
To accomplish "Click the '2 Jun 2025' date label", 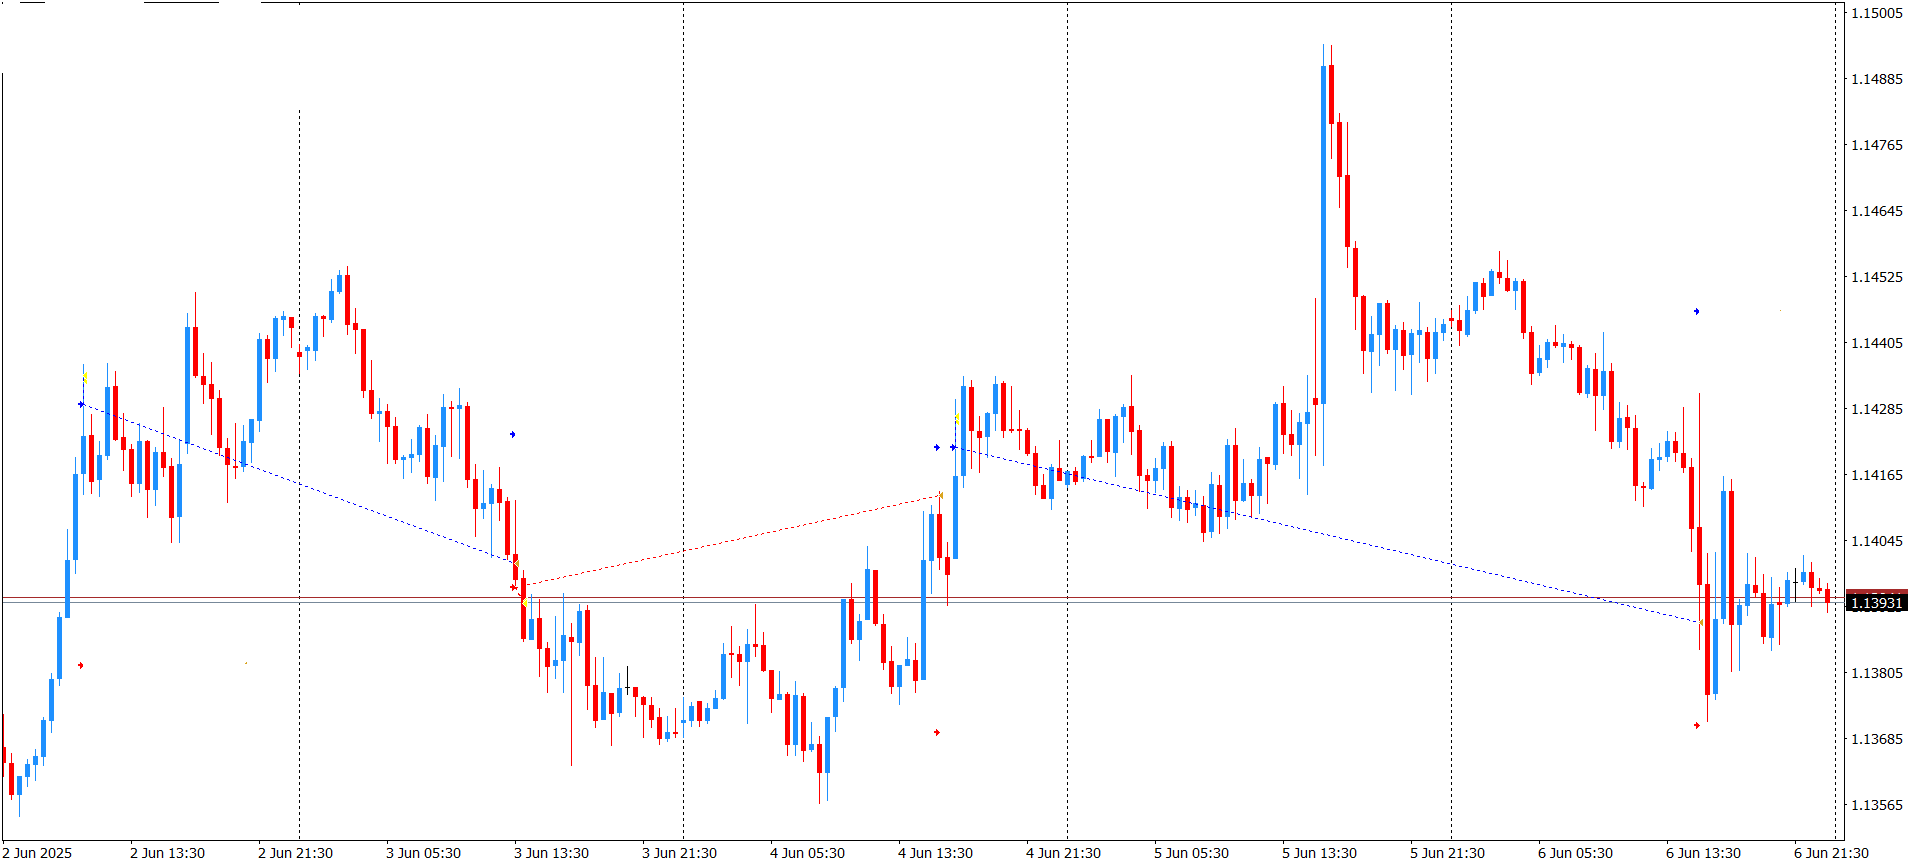I will coord(38,853).
